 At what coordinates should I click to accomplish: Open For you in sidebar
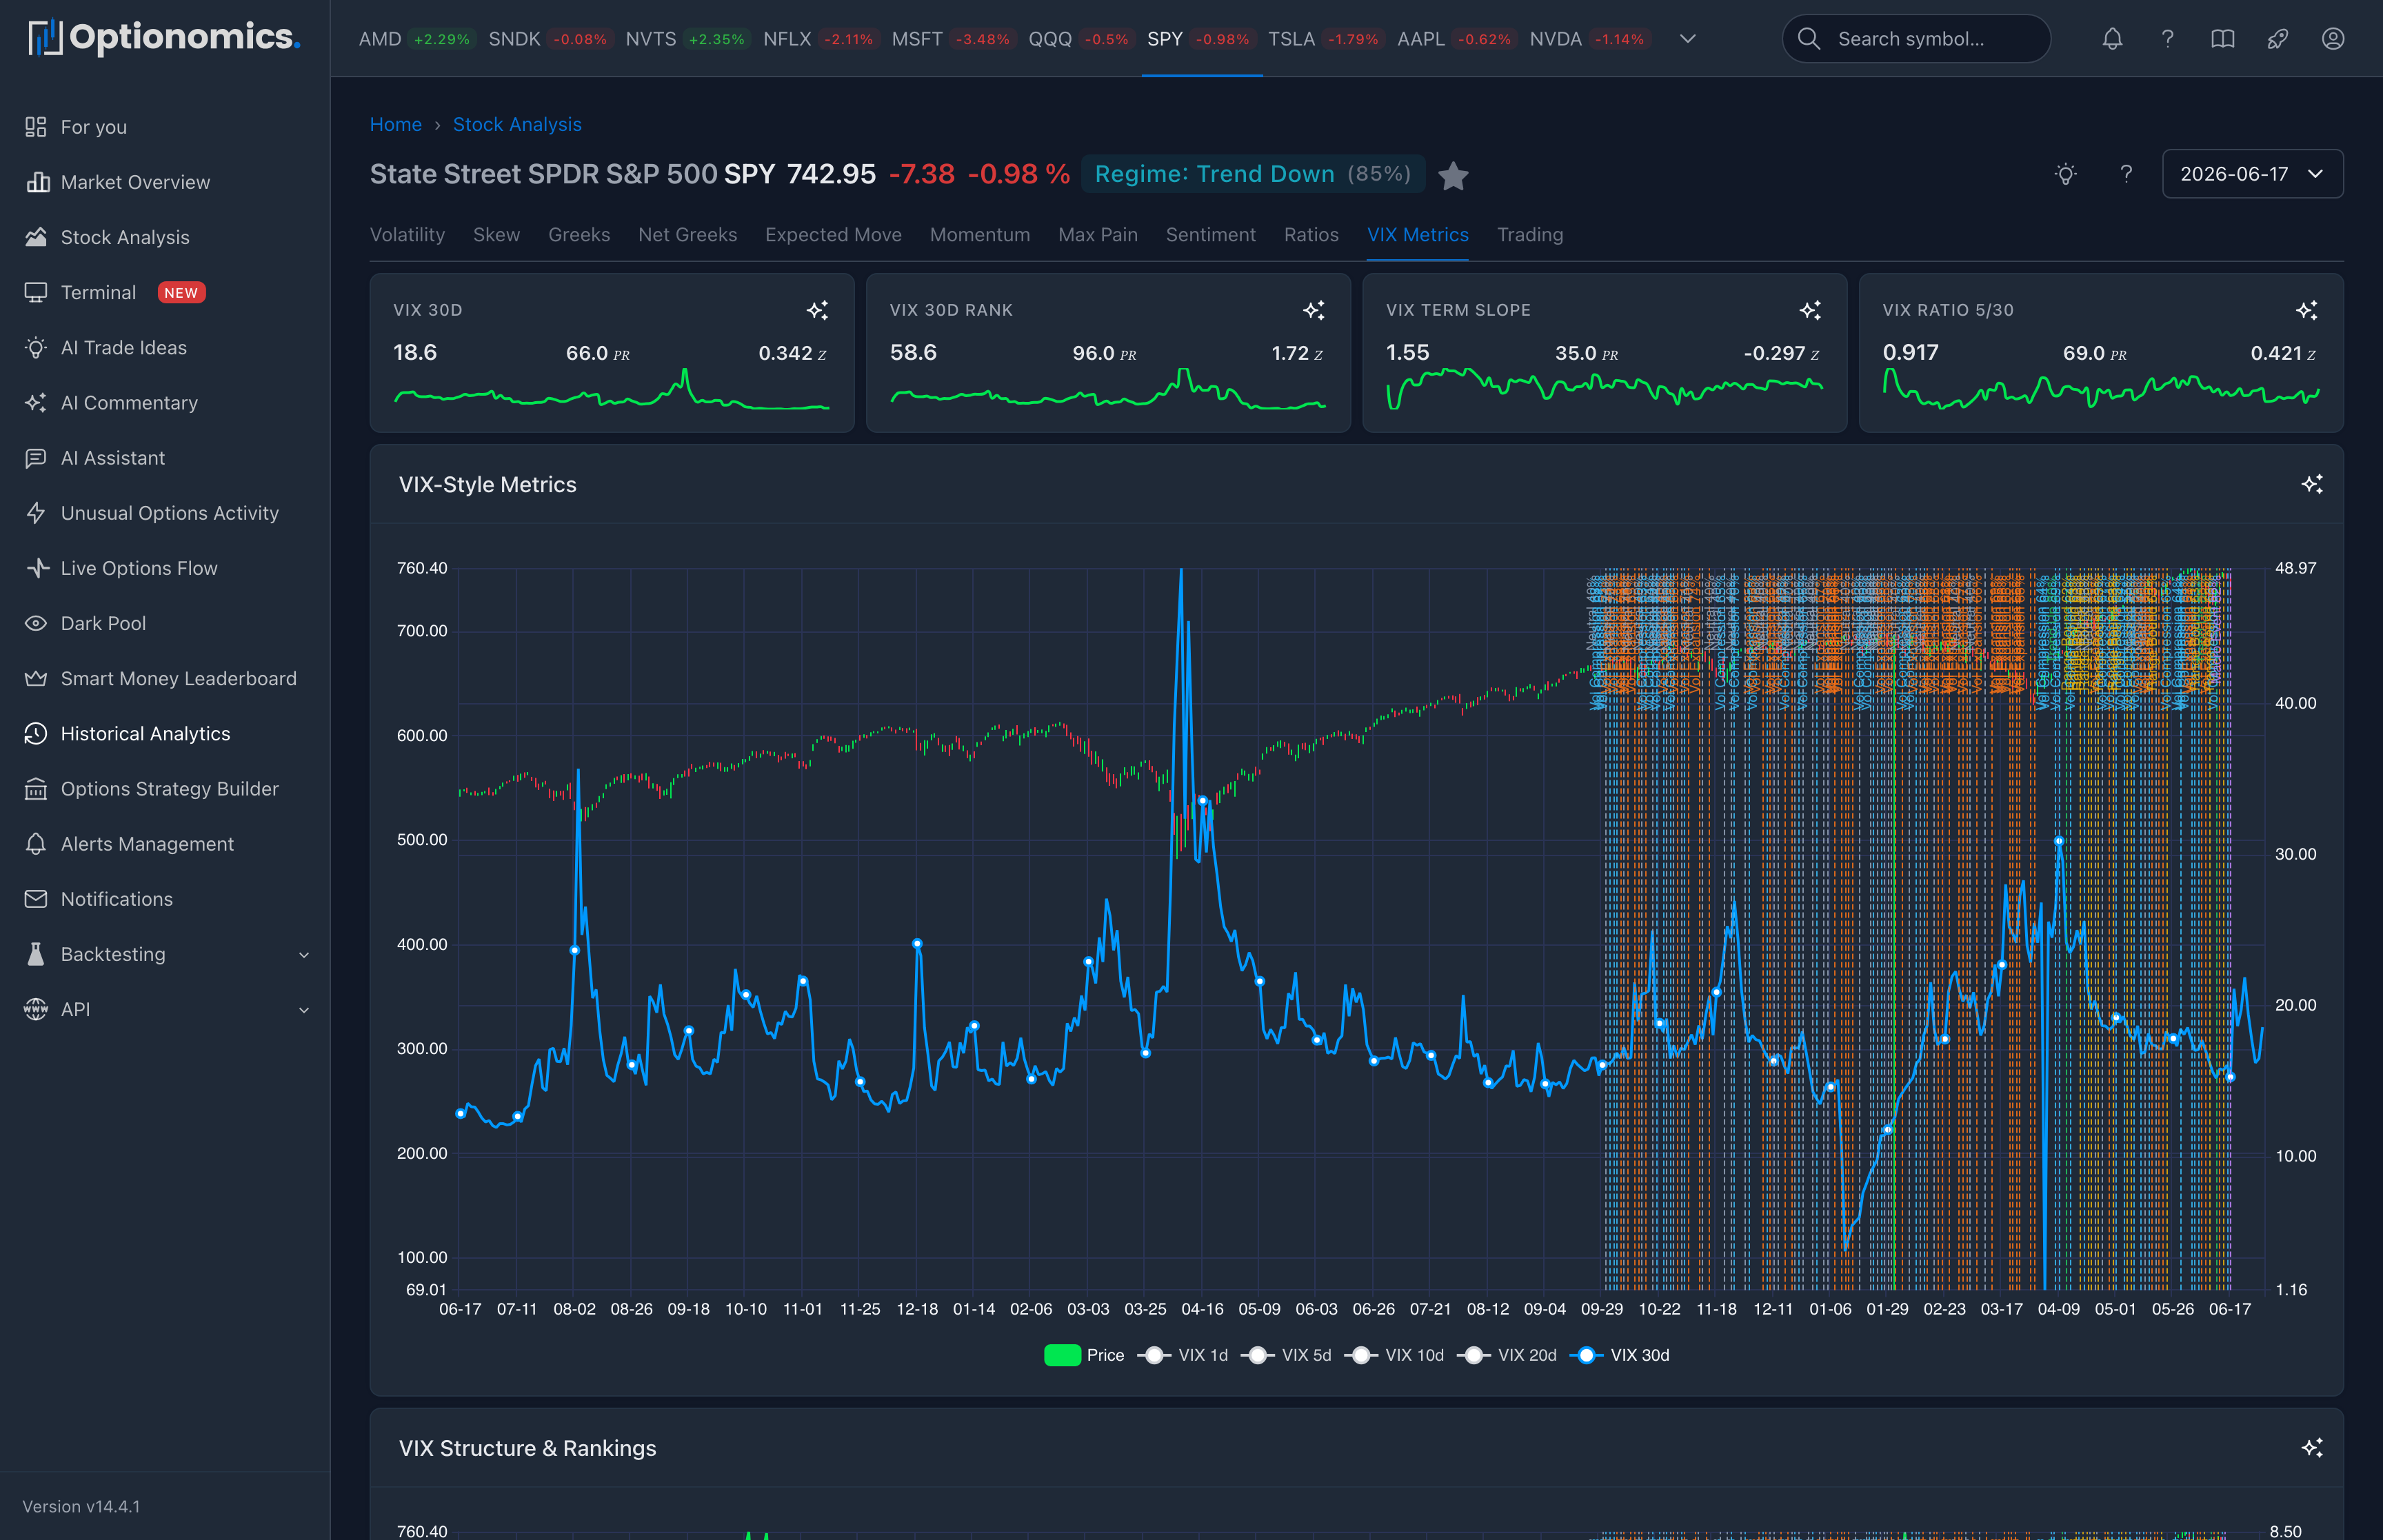click(165, 127)
